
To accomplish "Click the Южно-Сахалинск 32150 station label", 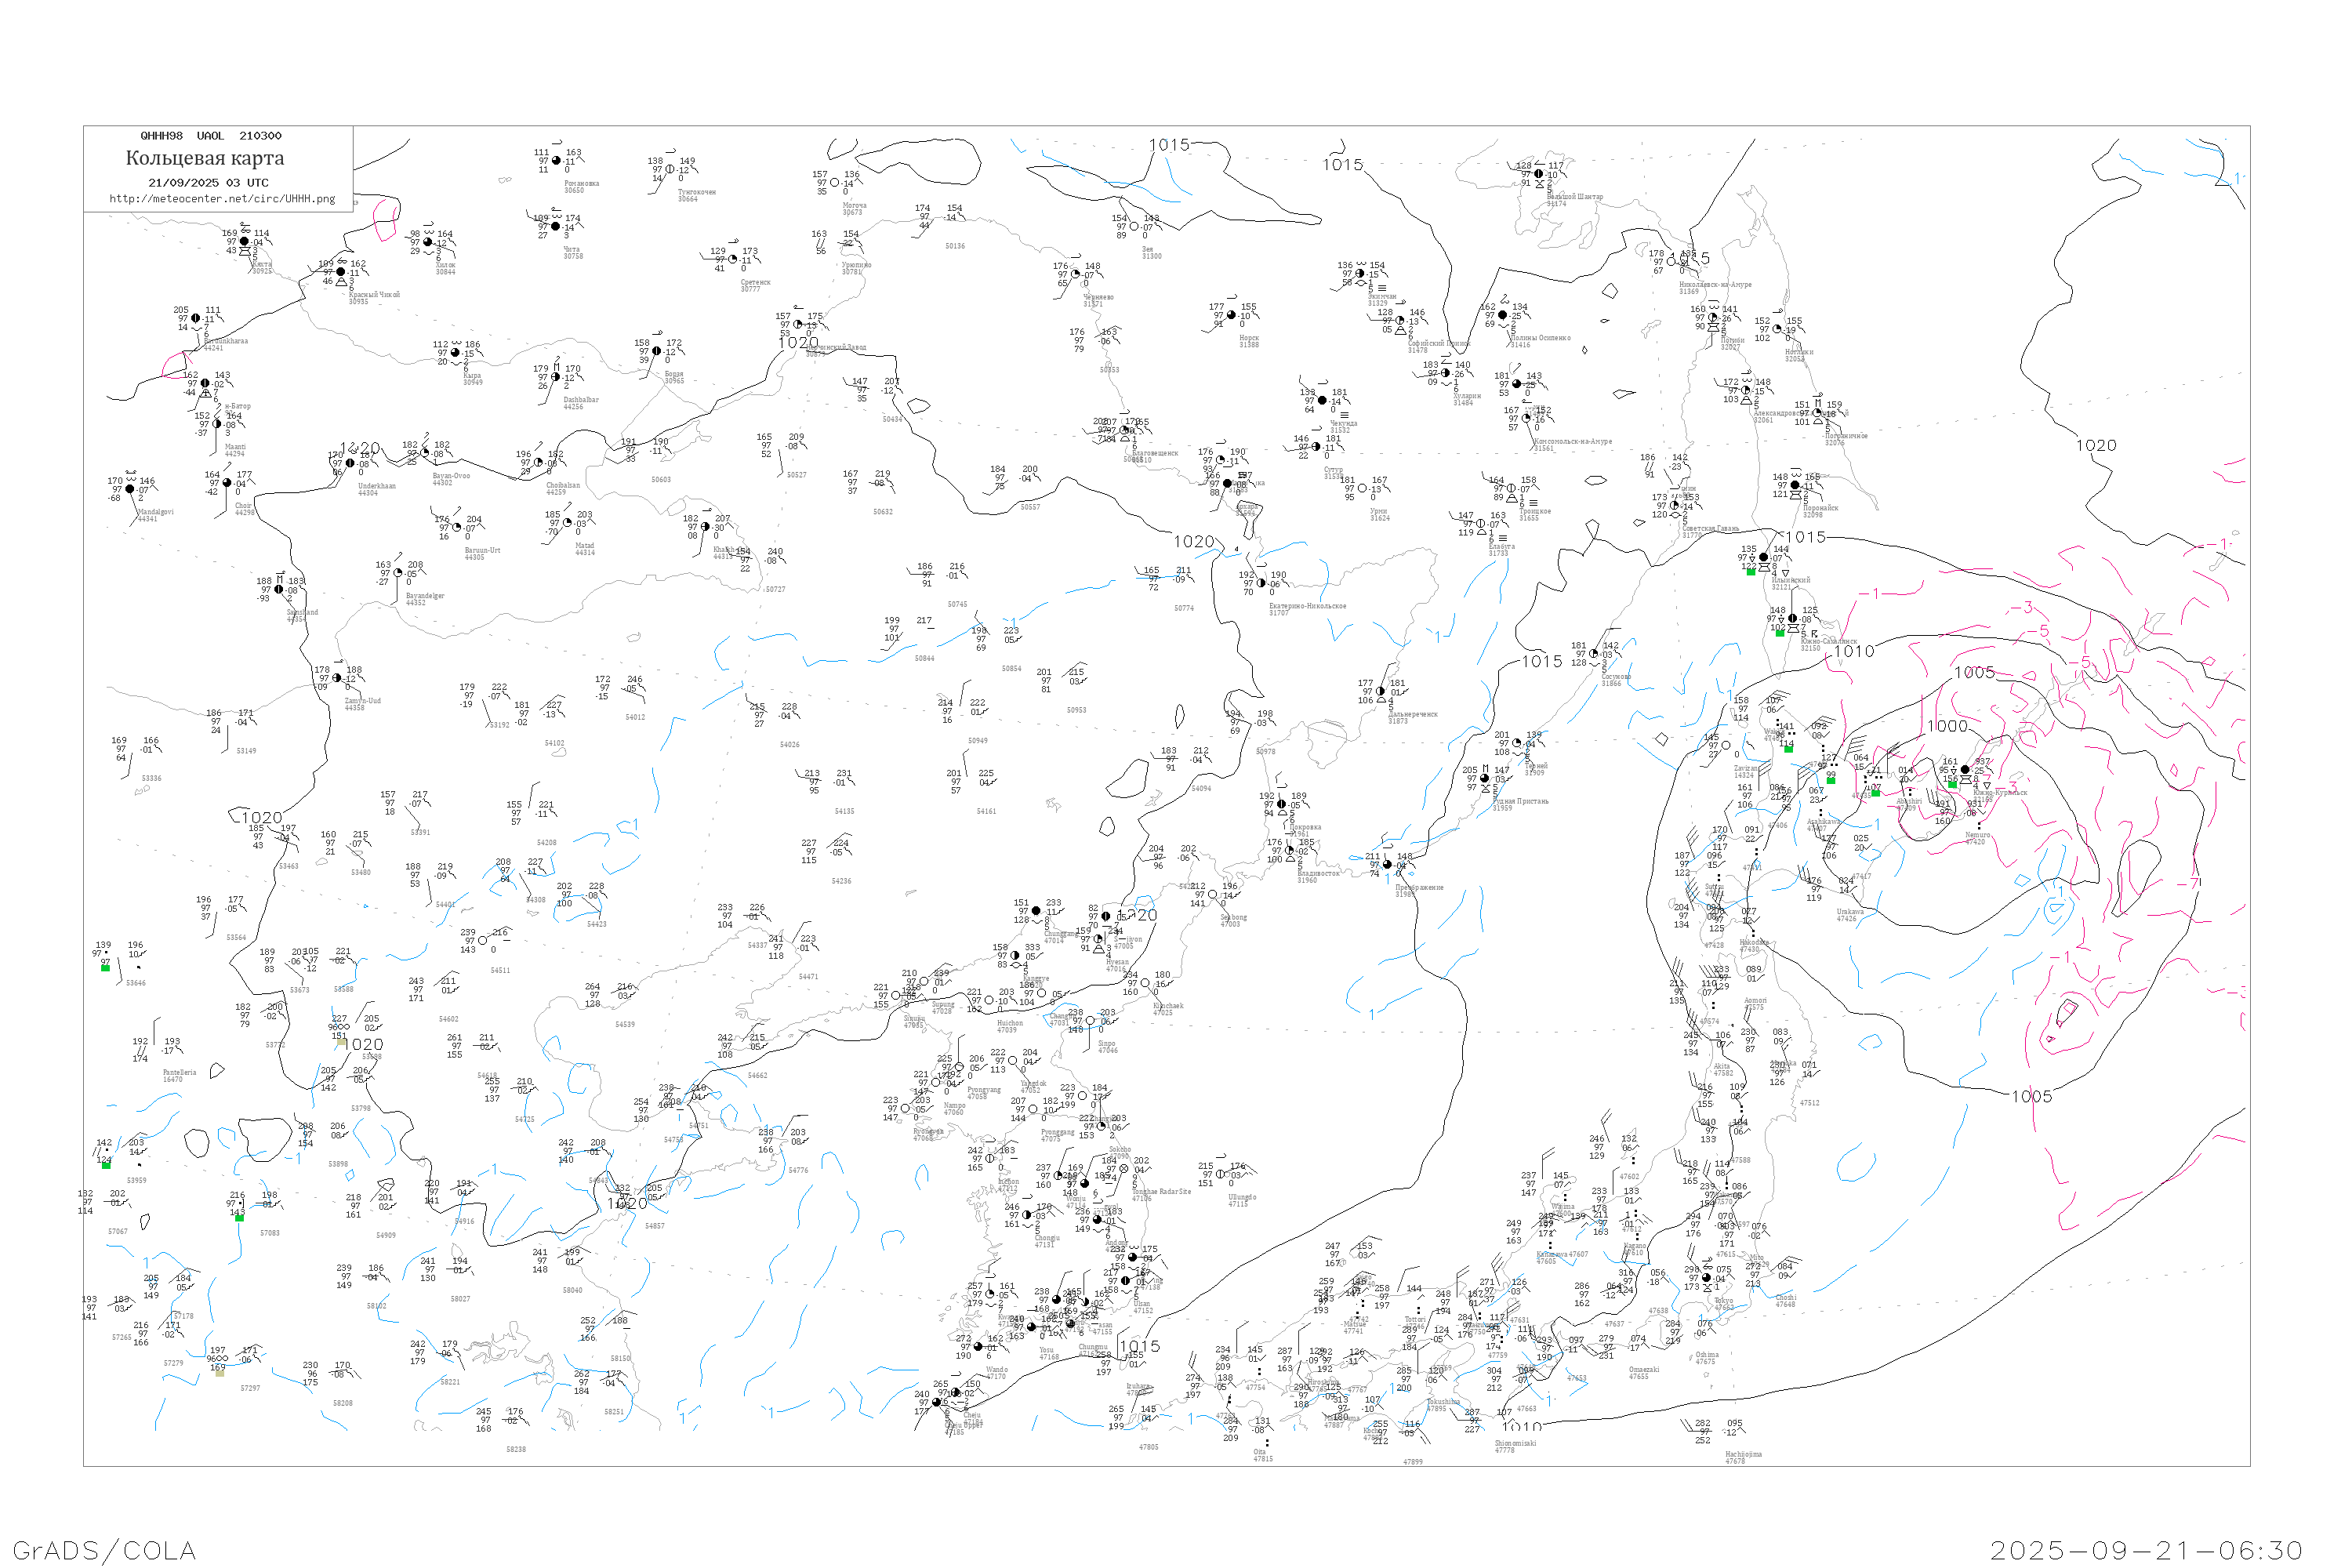I will click(x=1828, y=644).
